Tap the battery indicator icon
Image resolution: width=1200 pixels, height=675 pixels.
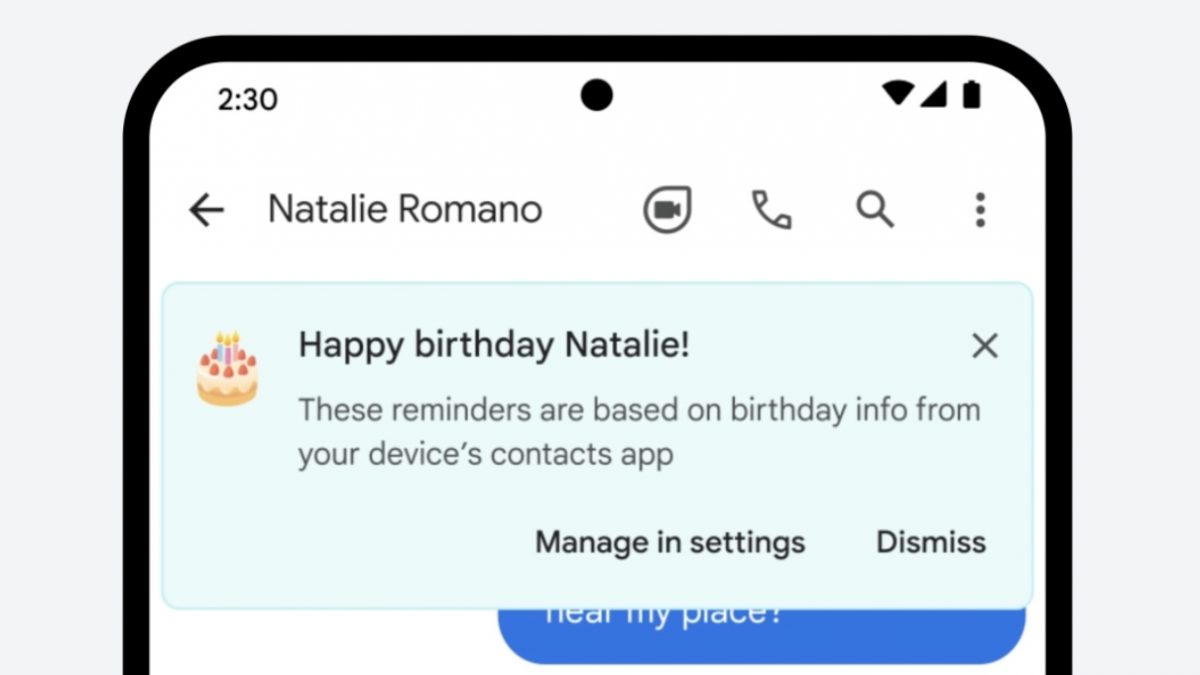pyautogui.click(x=971, y=95)
